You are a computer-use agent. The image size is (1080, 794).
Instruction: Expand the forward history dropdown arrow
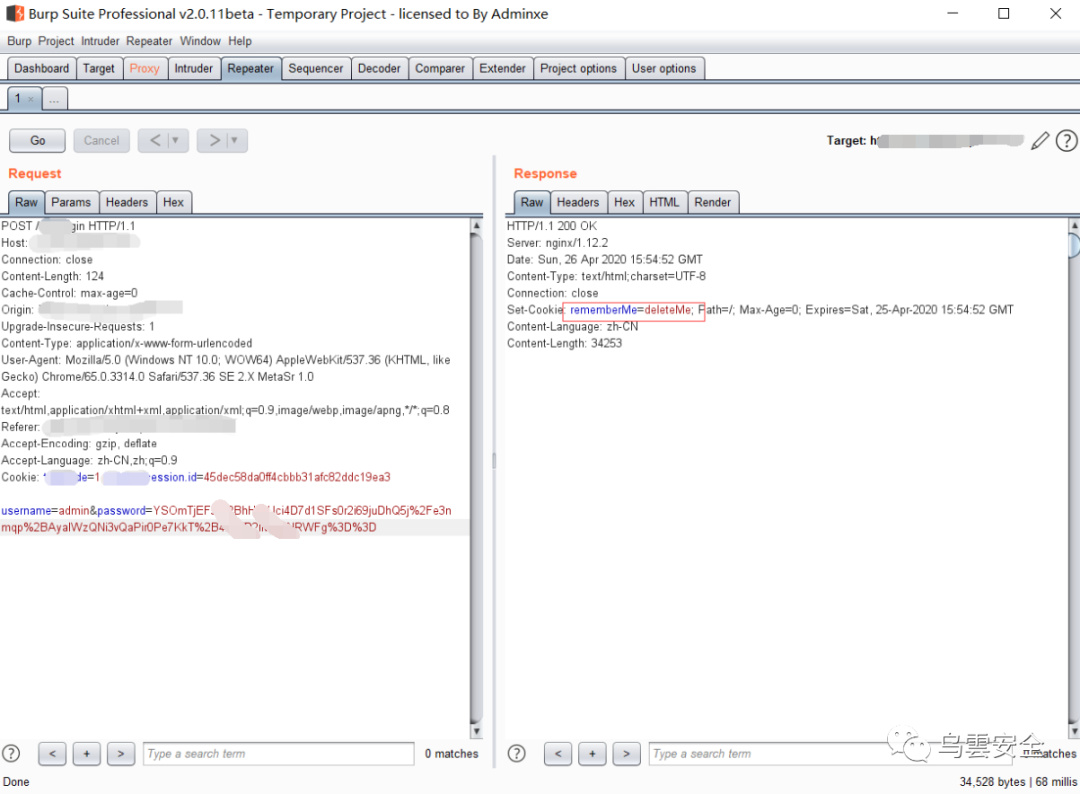point(235,140)
